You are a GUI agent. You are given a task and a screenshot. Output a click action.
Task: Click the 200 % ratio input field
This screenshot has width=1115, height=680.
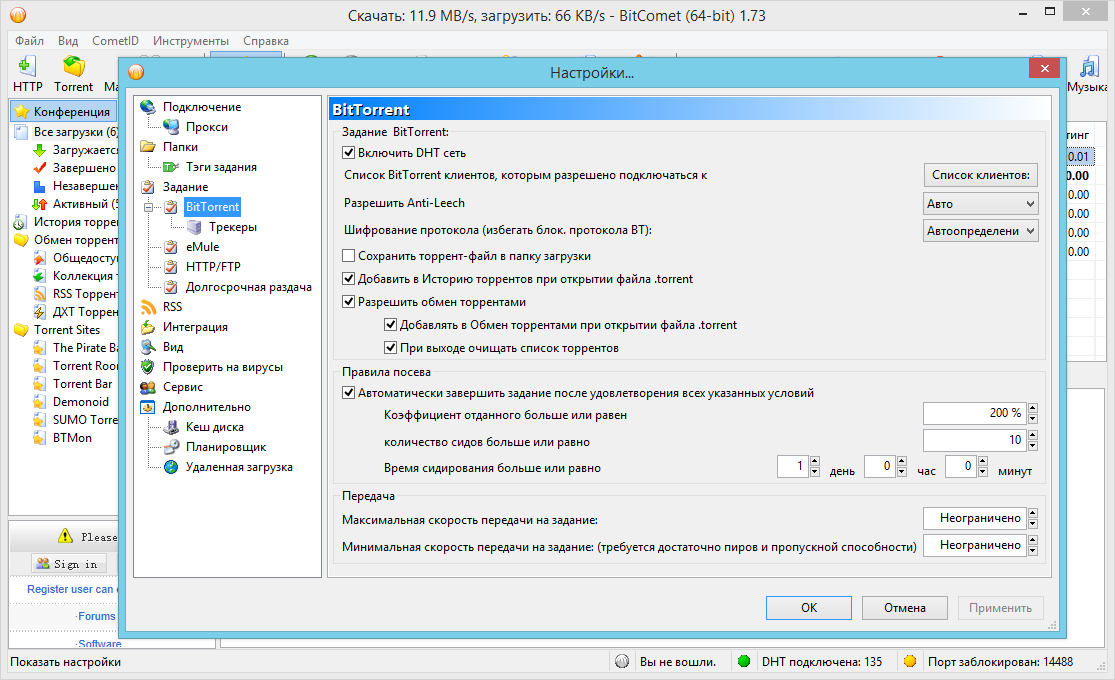click(x=974, y=413)
